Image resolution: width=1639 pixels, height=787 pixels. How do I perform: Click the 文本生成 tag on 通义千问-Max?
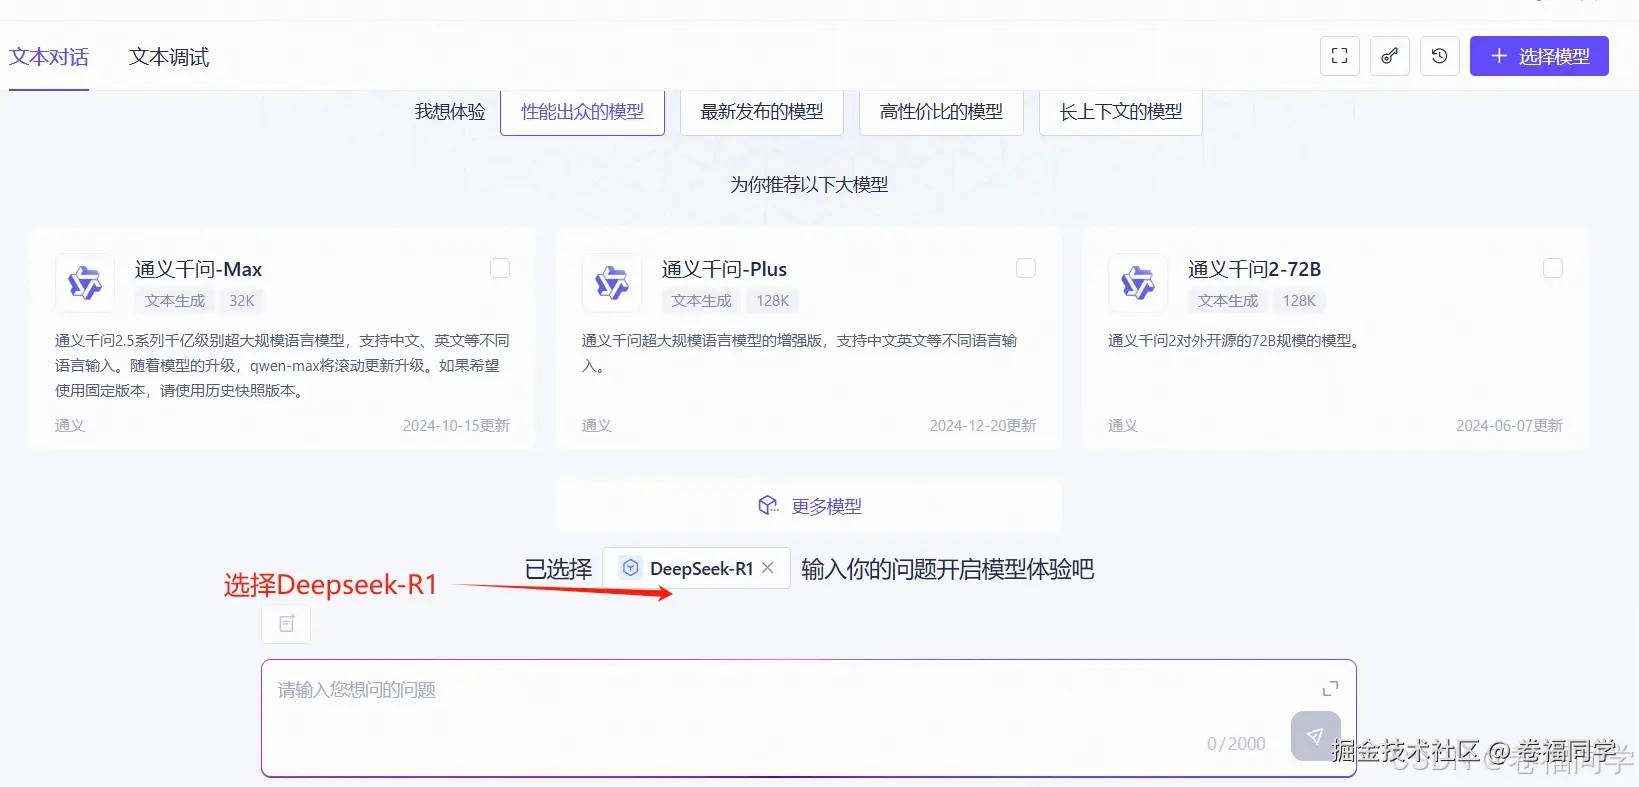pyautogui.click(x=175, y=301)
